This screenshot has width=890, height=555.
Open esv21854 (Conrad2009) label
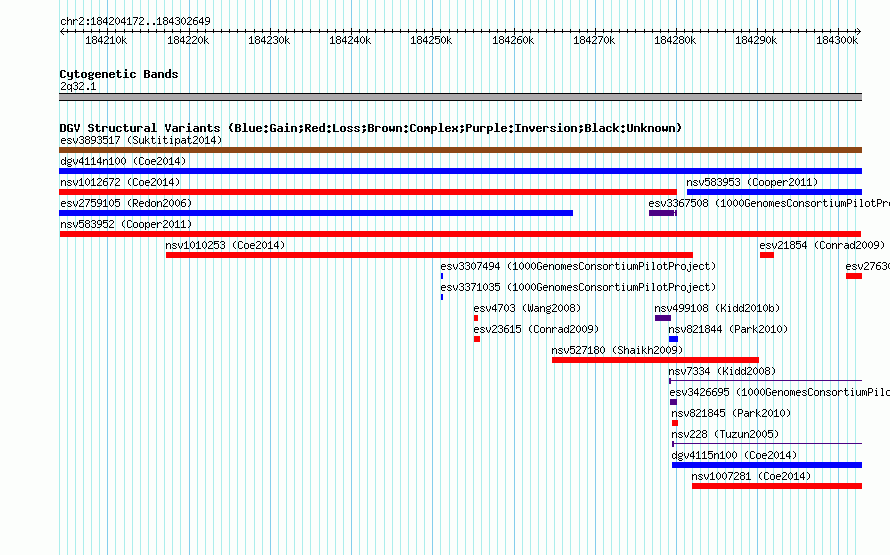[x=822, y=245]
